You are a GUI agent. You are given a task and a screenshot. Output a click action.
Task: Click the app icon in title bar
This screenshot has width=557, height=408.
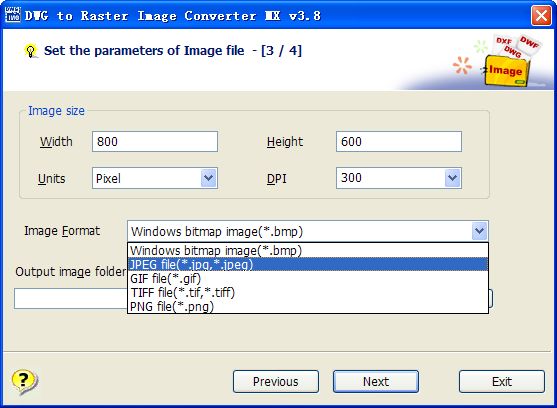pyautogui.click(x=13, y=15)
